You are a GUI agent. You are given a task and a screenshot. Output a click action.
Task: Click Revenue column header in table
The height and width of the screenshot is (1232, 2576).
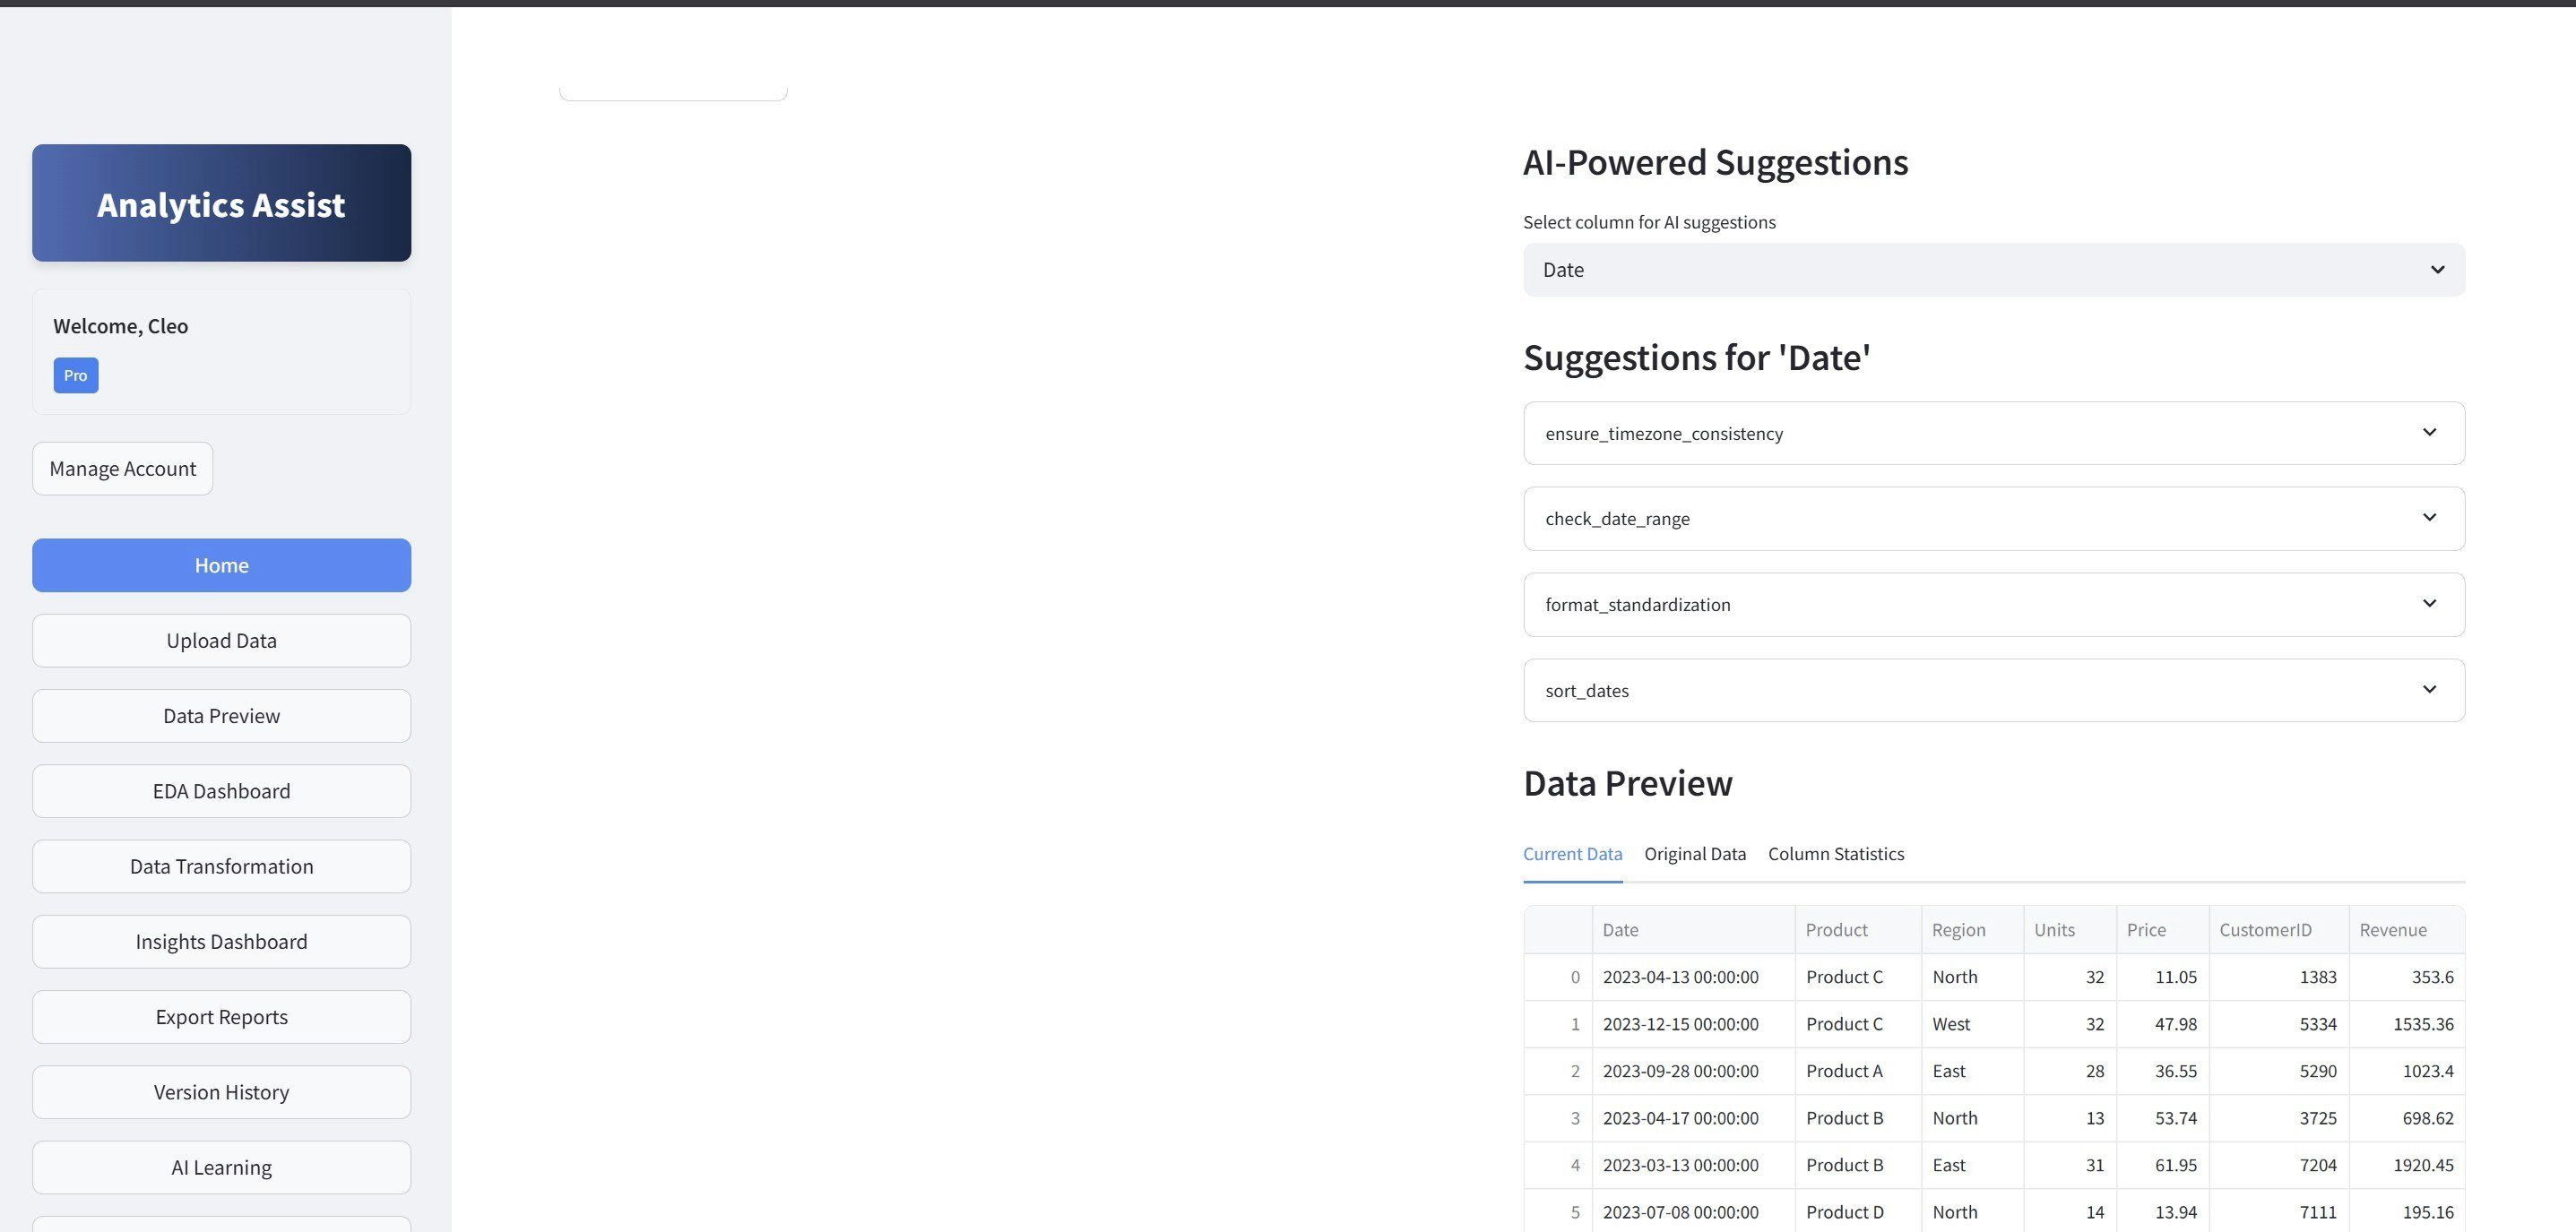2393,930
